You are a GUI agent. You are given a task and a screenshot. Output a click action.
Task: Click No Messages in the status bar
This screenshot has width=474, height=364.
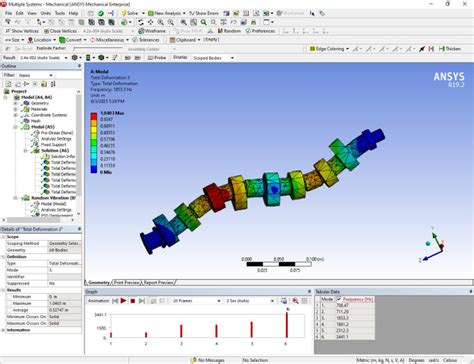[208, 360]
